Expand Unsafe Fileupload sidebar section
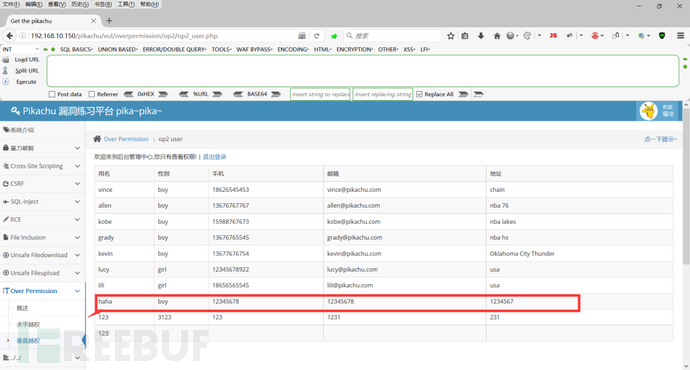 [x=42, y=273]
